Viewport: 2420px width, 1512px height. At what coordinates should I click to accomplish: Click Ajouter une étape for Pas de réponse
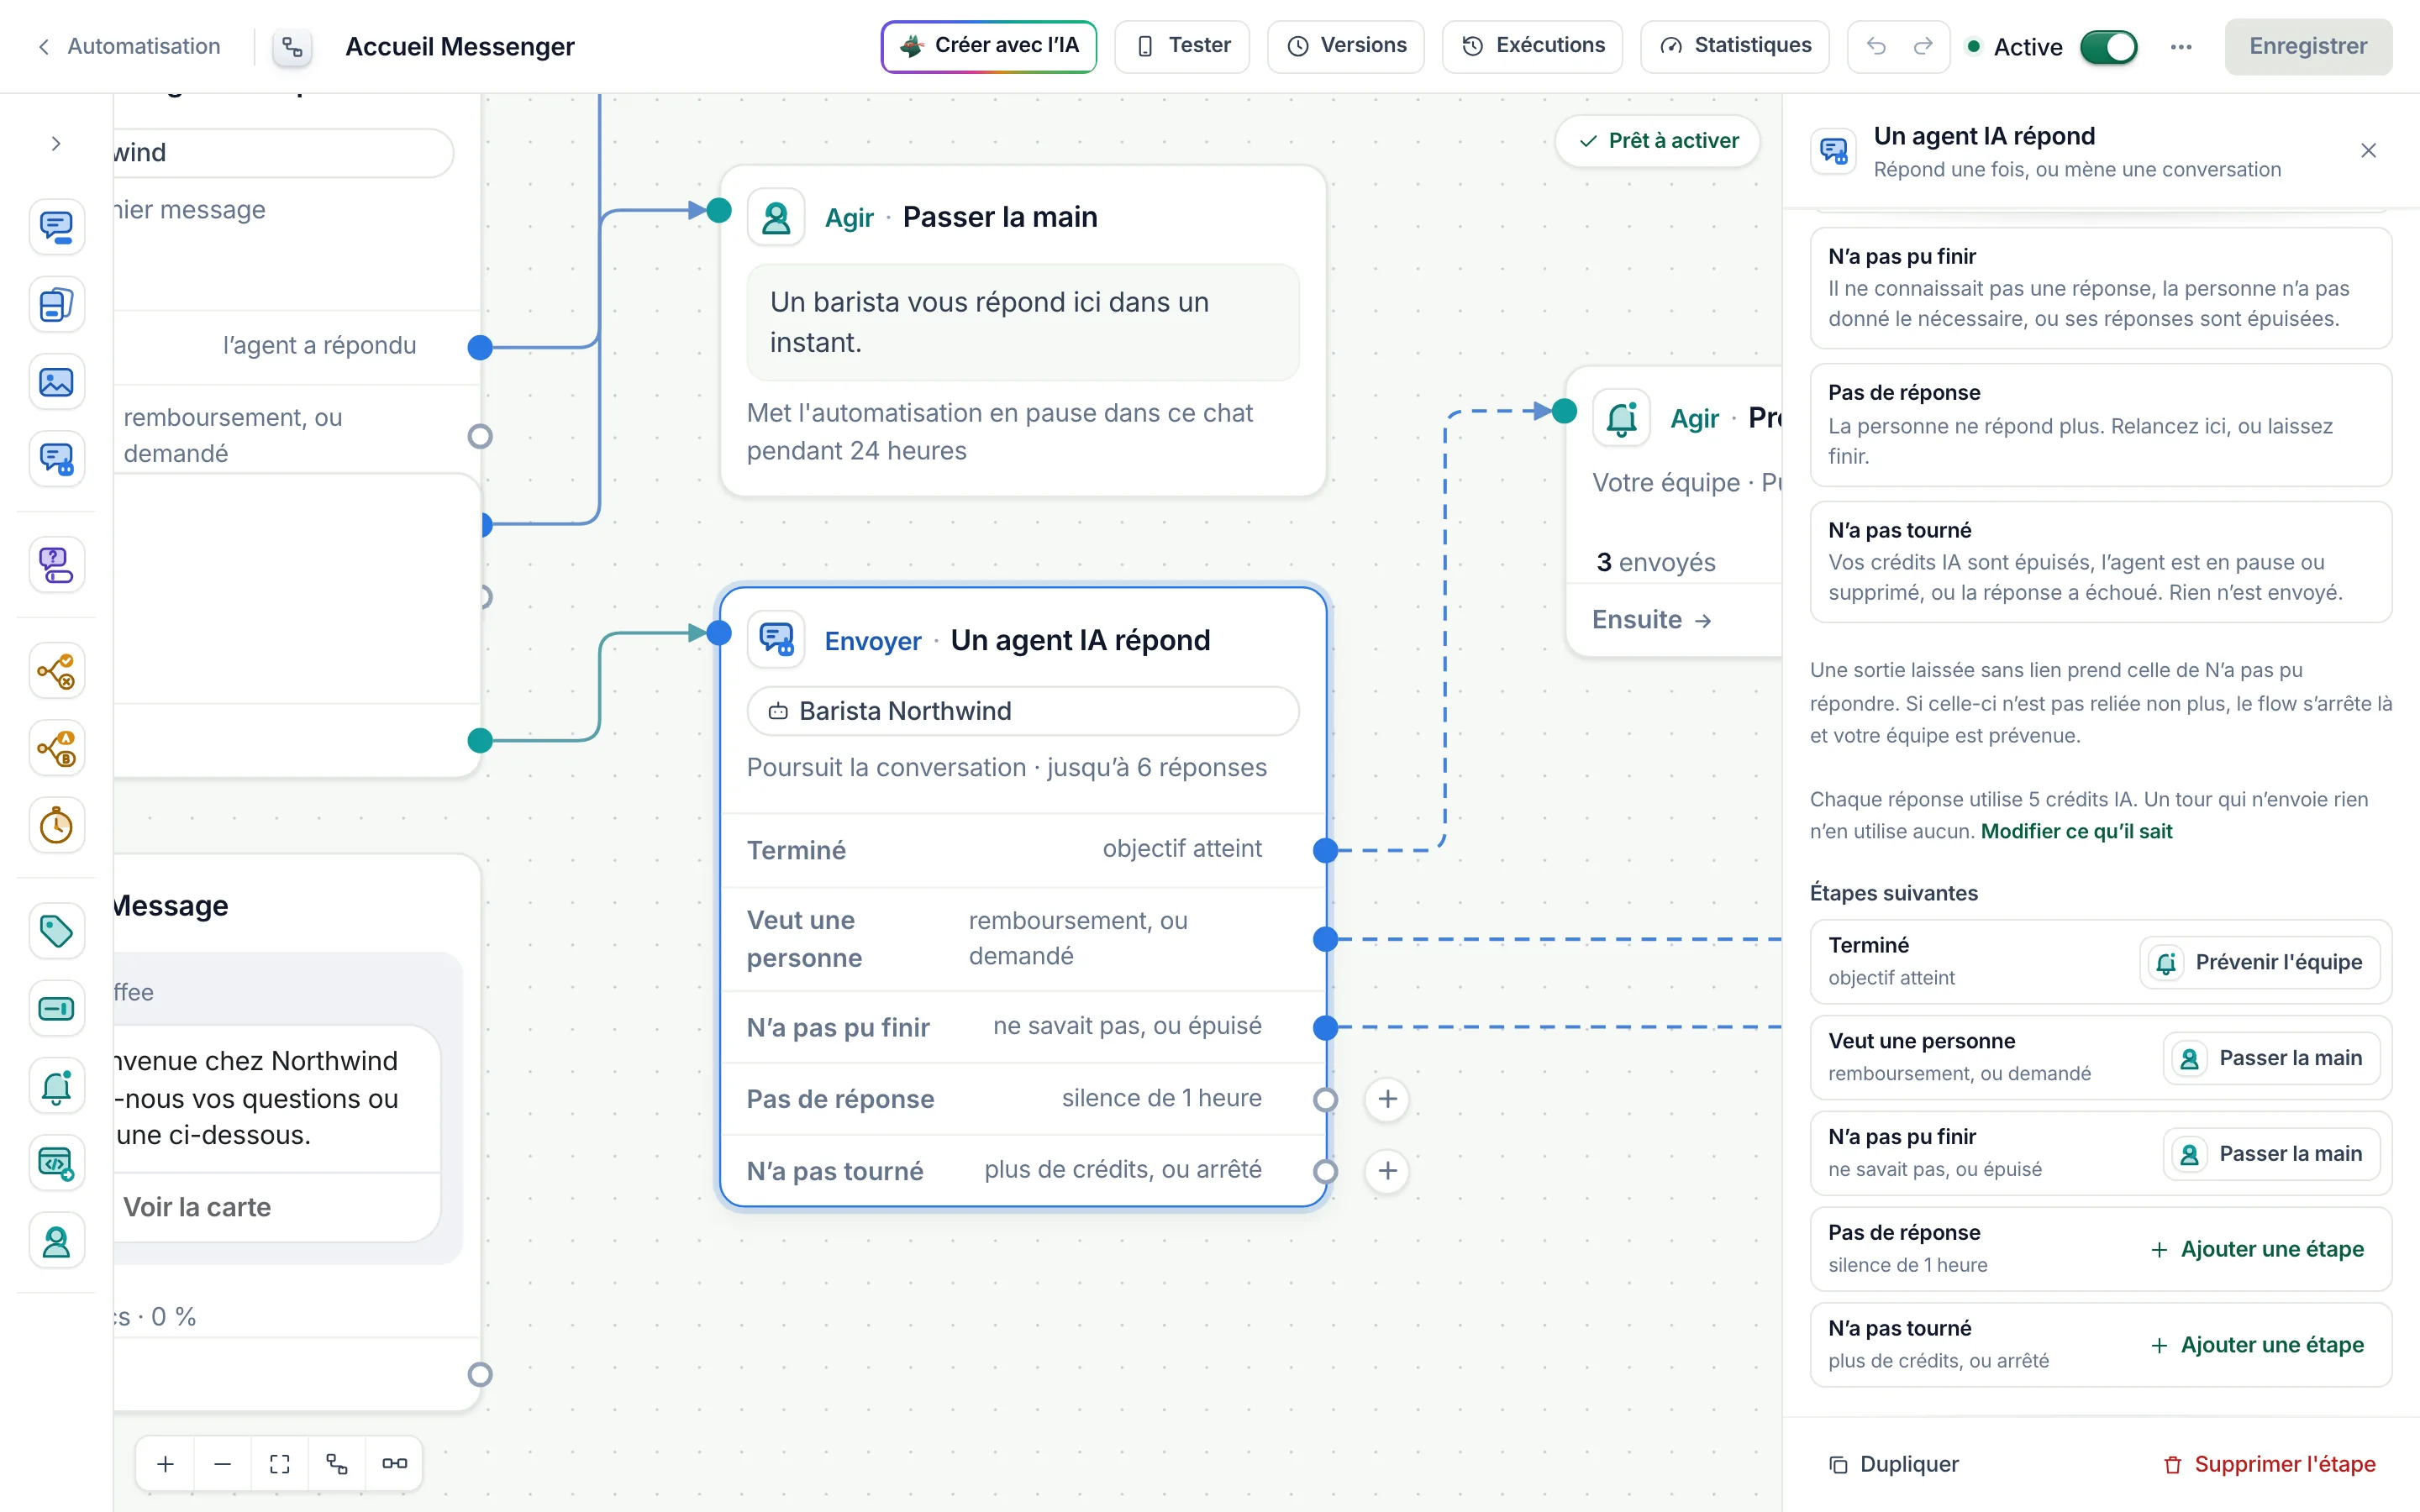pyautogui.click(x=2257, y=1249)
